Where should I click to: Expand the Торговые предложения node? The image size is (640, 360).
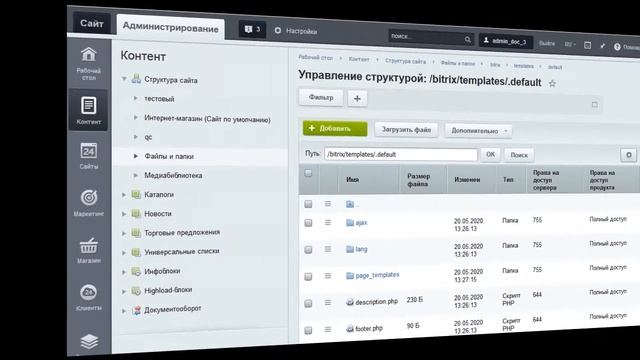point(124,233)
